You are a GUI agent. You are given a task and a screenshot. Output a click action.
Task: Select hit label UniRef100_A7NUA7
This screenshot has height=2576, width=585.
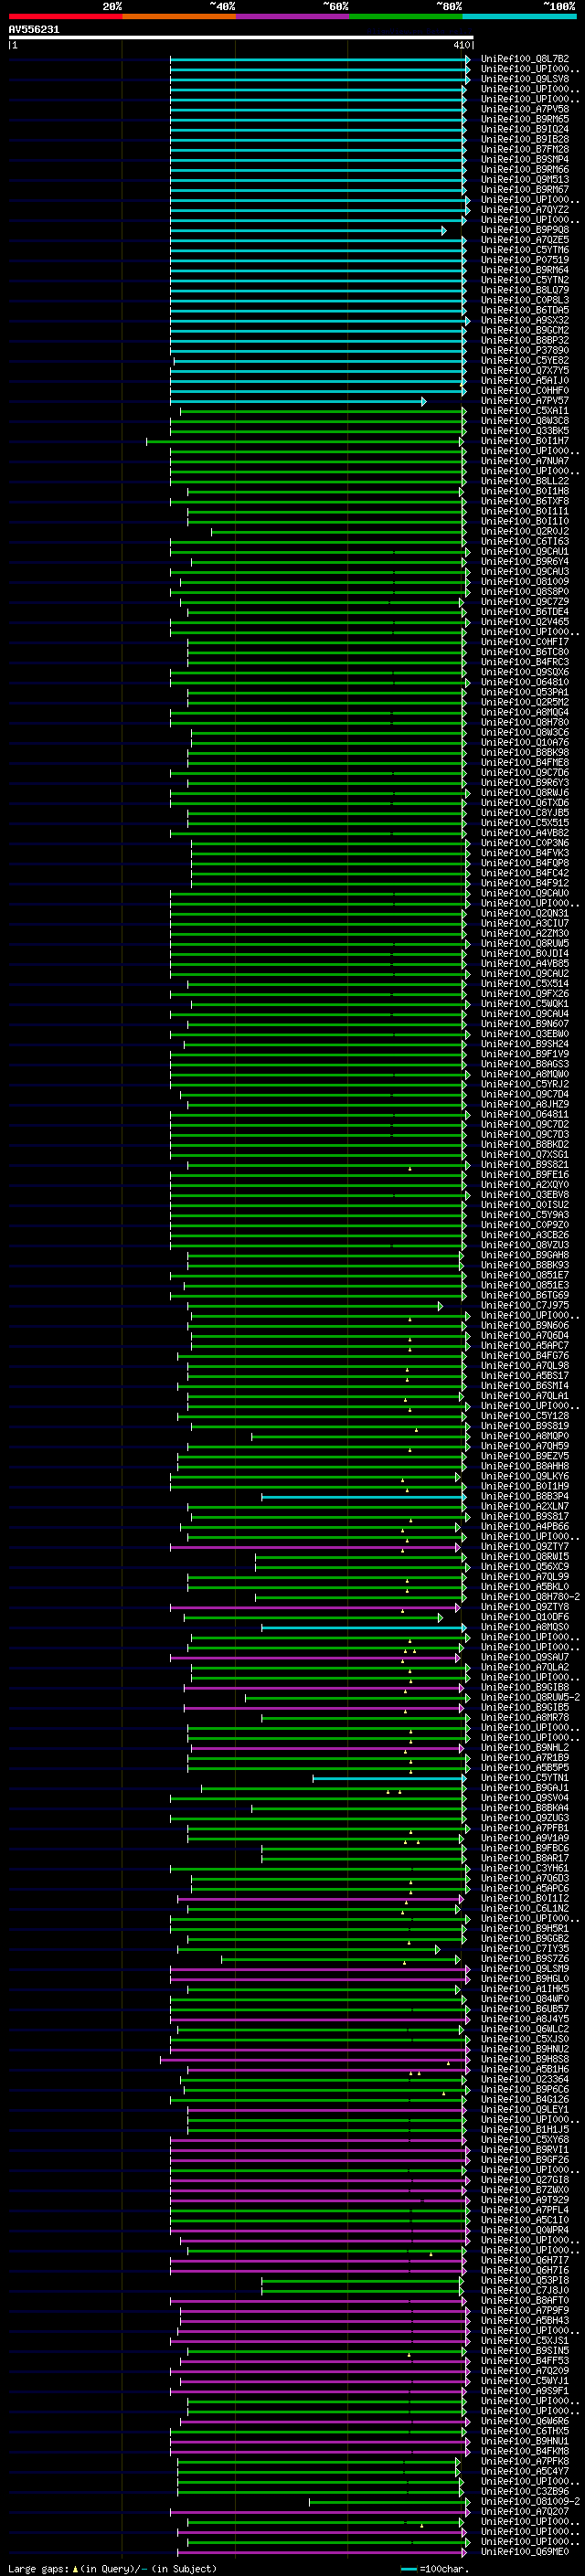(x=524, y=461)
